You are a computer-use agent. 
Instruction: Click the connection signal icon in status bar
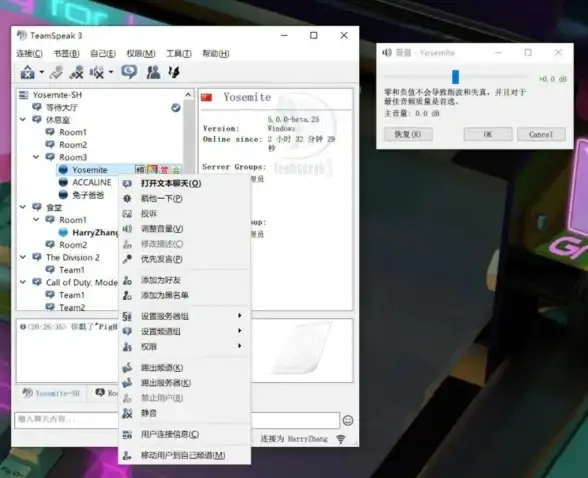(x=340, y=439)
